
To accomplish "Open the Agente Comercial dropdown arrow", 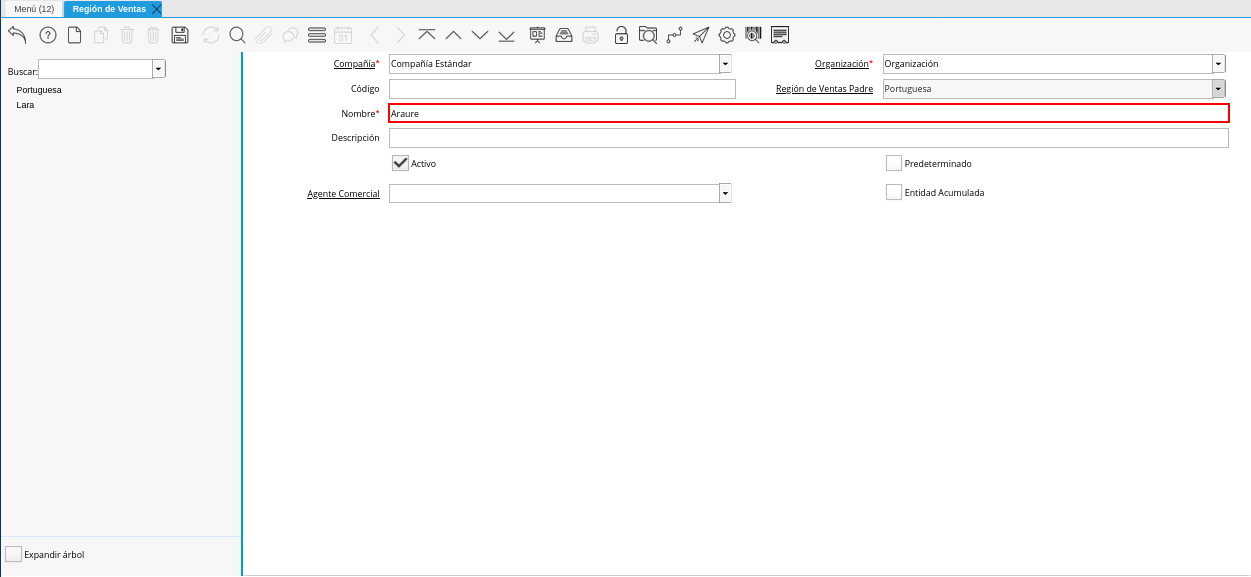I will [725, 193].
